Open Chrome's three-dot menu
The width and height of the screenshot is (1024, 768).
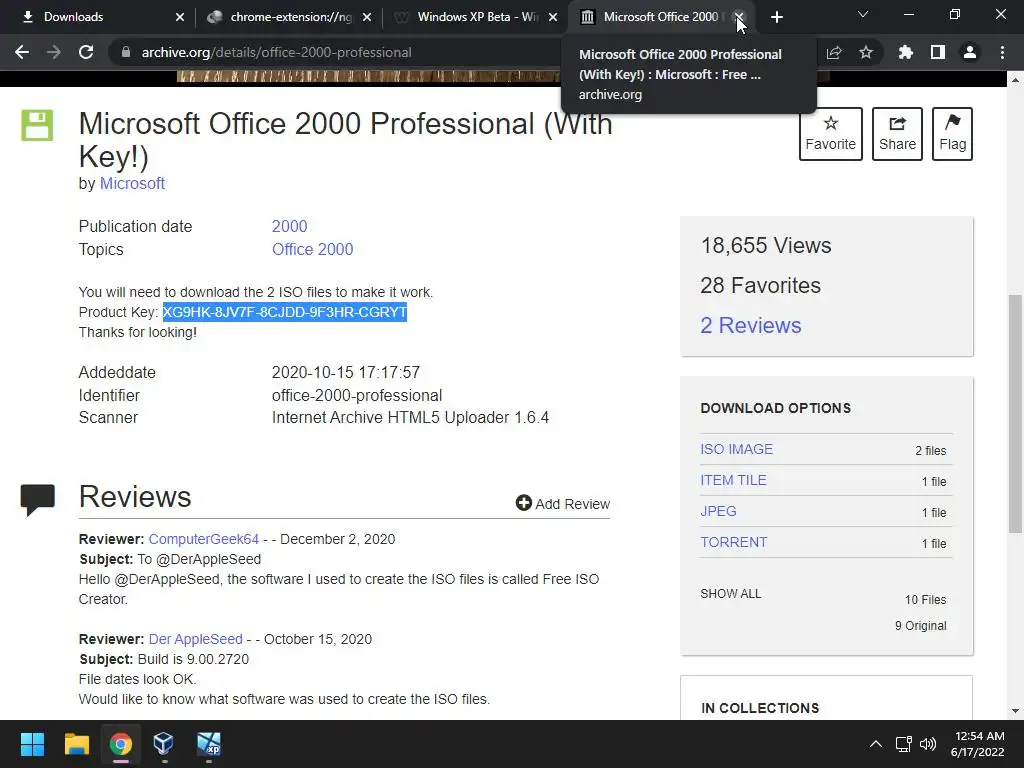pyautogui.click(x=1002, y=52)
